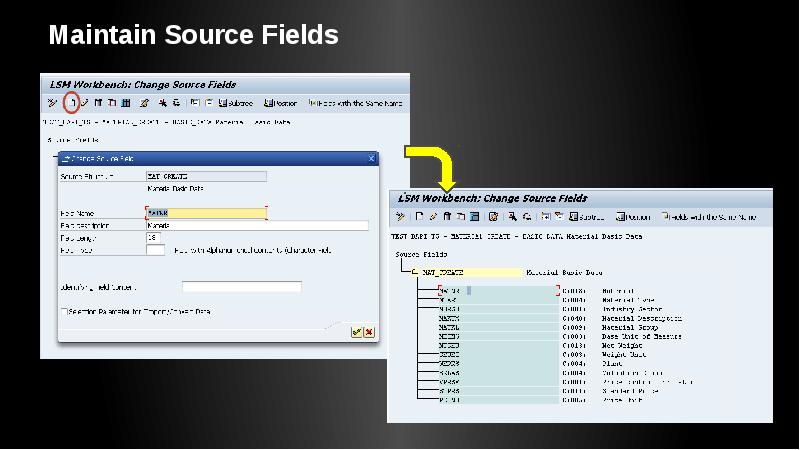Select the field row labeled Material Group

(549, 328)
